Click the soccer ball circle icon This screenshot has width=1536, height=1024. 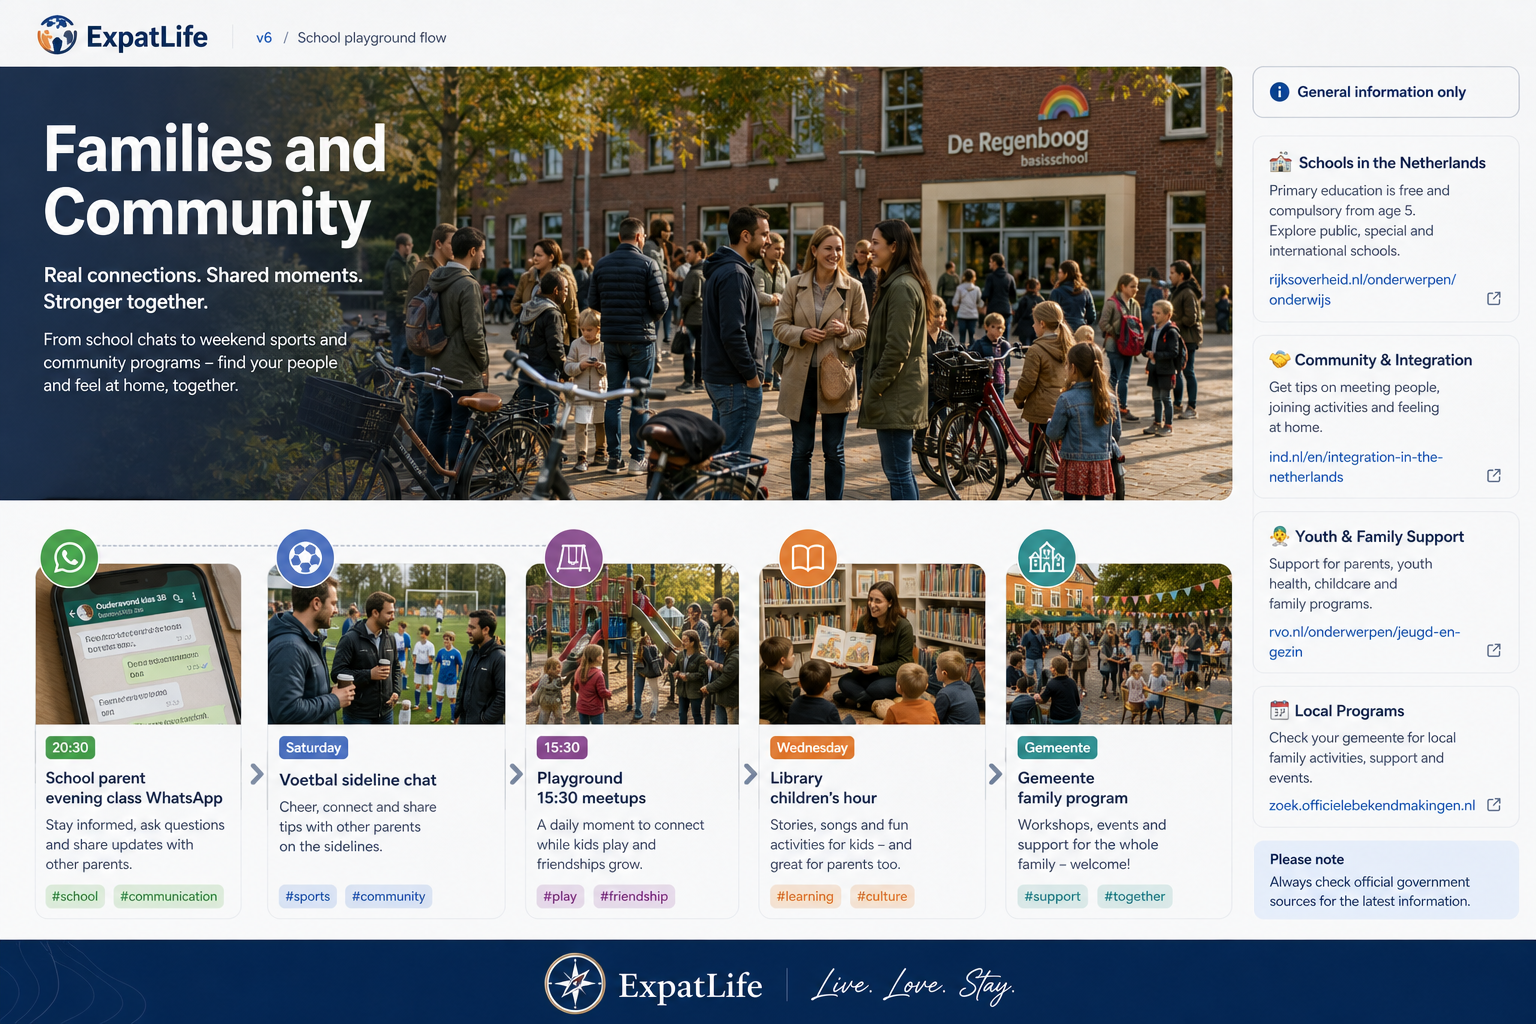(x=305, y=557)
